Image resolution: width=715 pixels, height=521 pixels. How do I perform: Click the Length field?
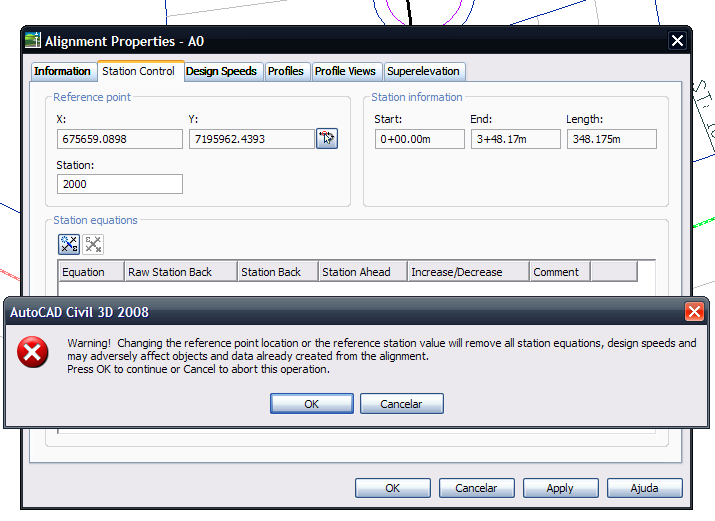612,139
